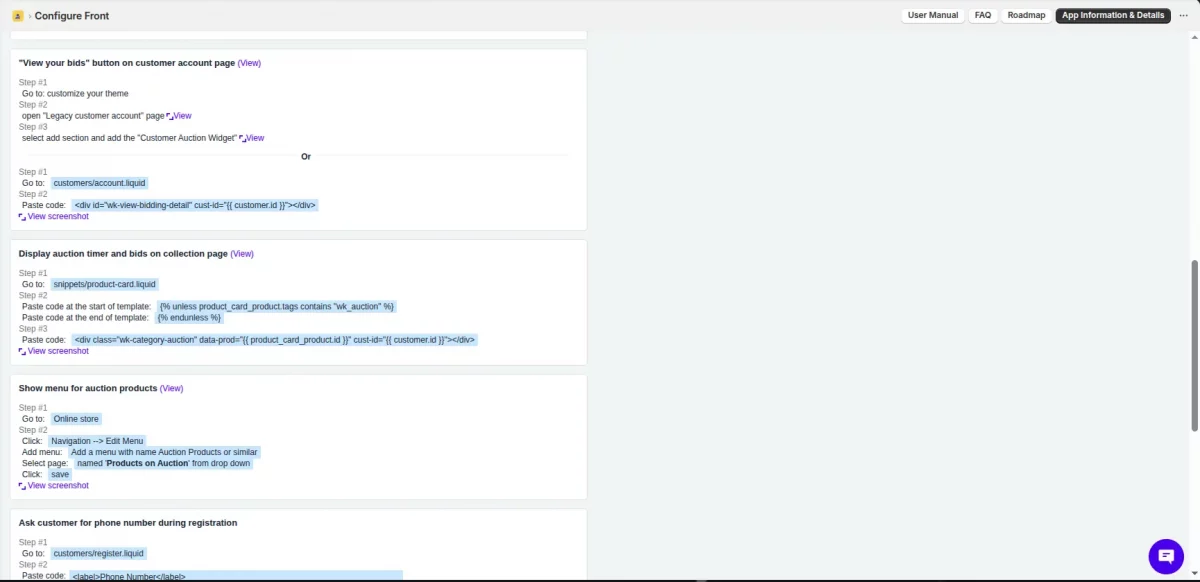
Task: Click the Phone Number label code snippet
Action: tap(236, 576)
